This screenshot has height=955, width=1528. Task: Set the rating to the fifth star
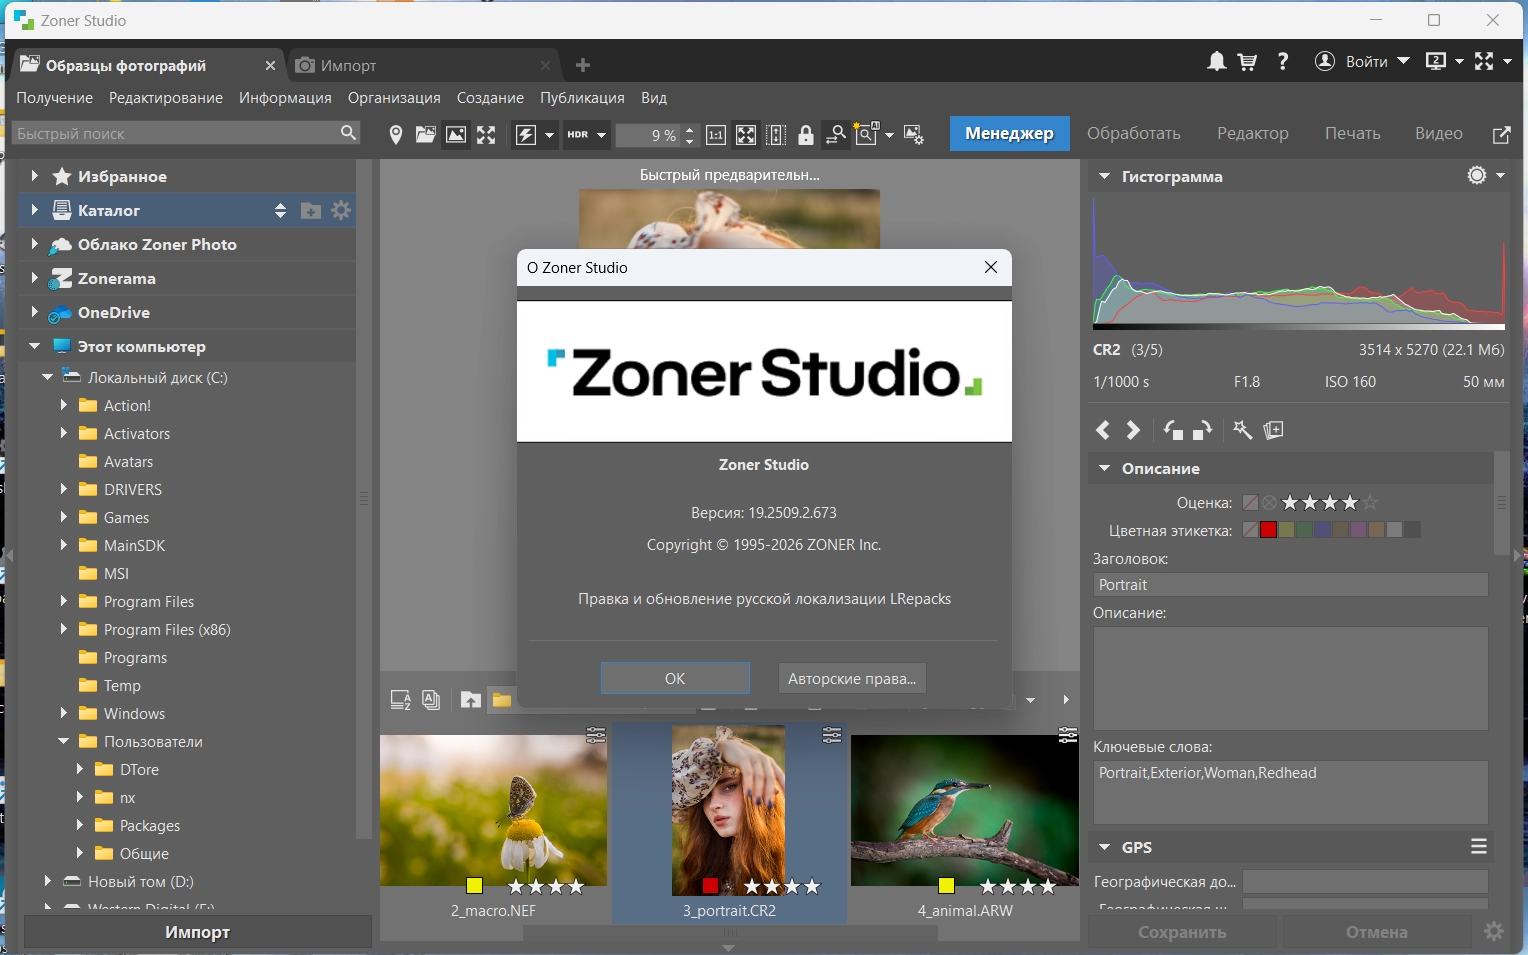tap(1370, 503)
